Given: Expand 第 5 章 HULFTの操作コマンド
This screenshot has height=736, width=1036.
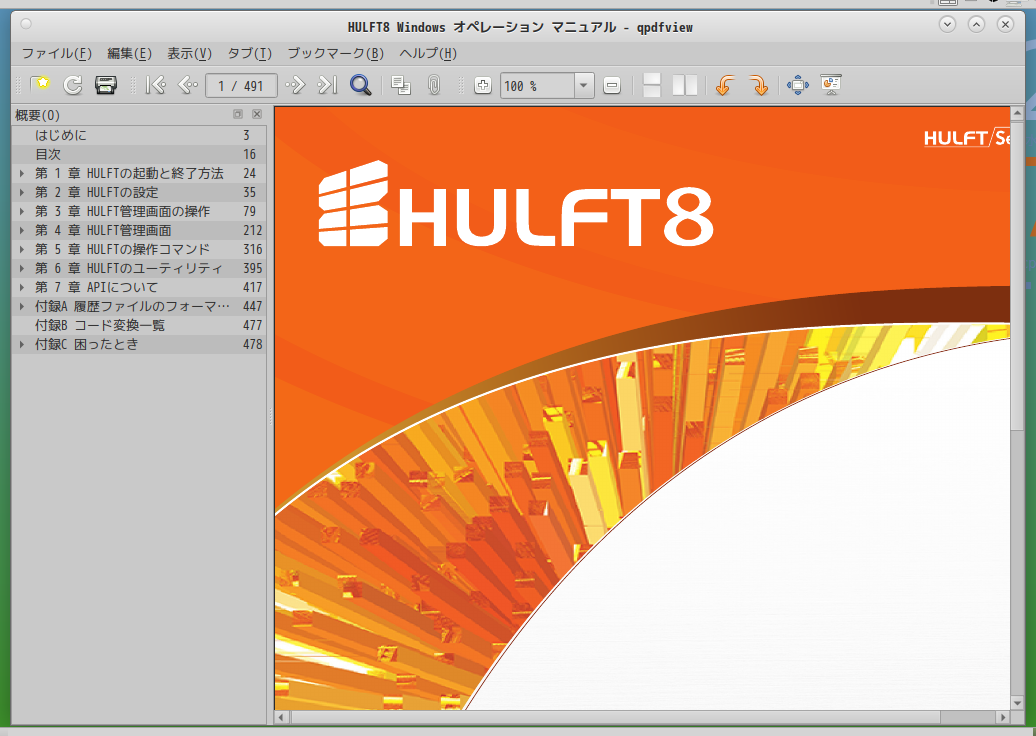Looking at the screenshot, I should click(22, 249).
